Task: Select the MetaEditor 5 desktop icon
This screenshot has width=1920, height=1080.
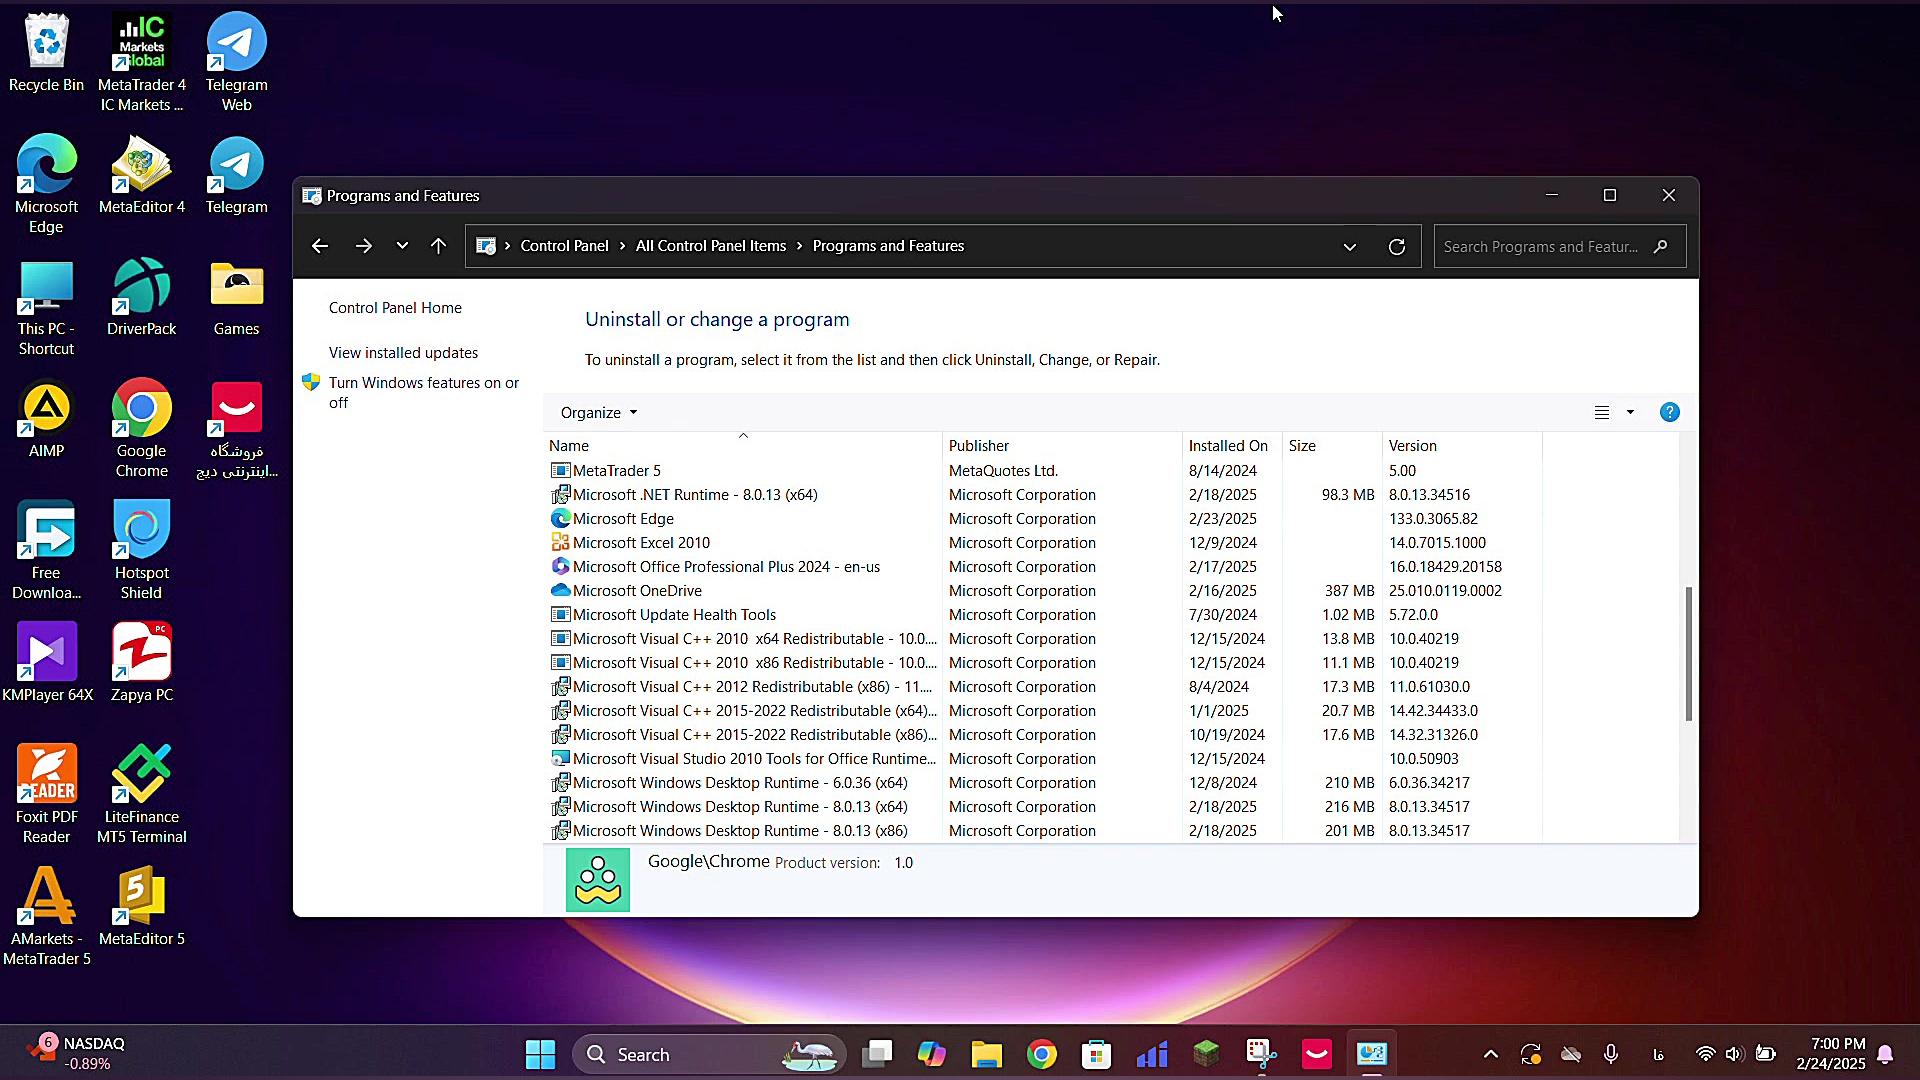Action: [141, 906]
